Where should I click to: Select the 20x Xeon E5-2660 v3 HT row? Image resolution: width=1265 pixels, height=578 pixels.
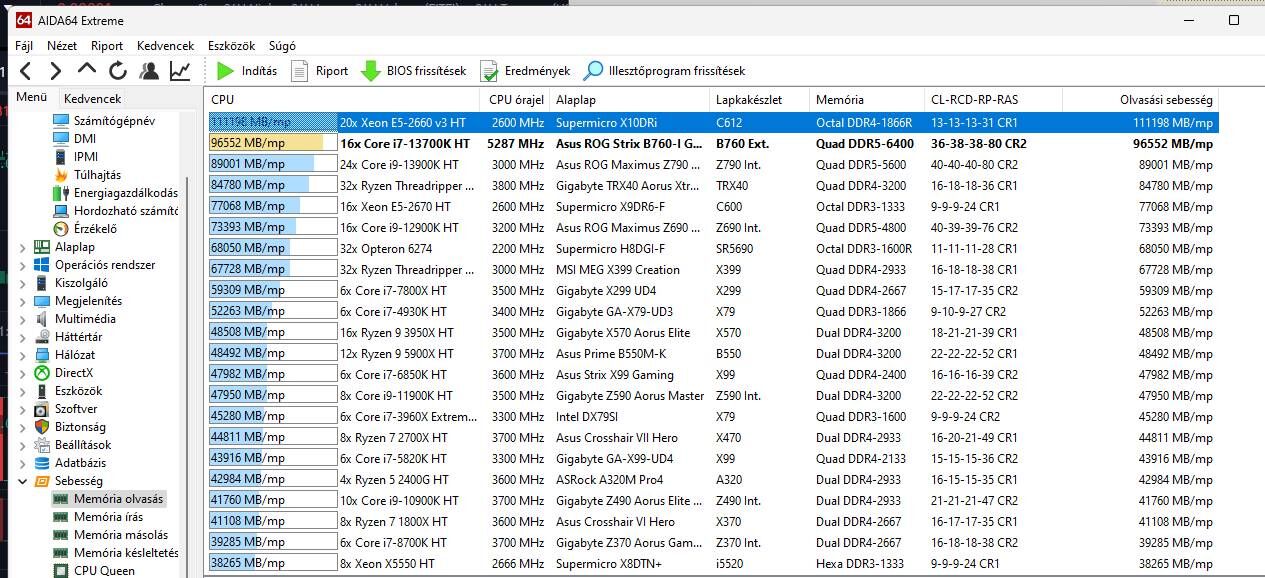point(712,122)
